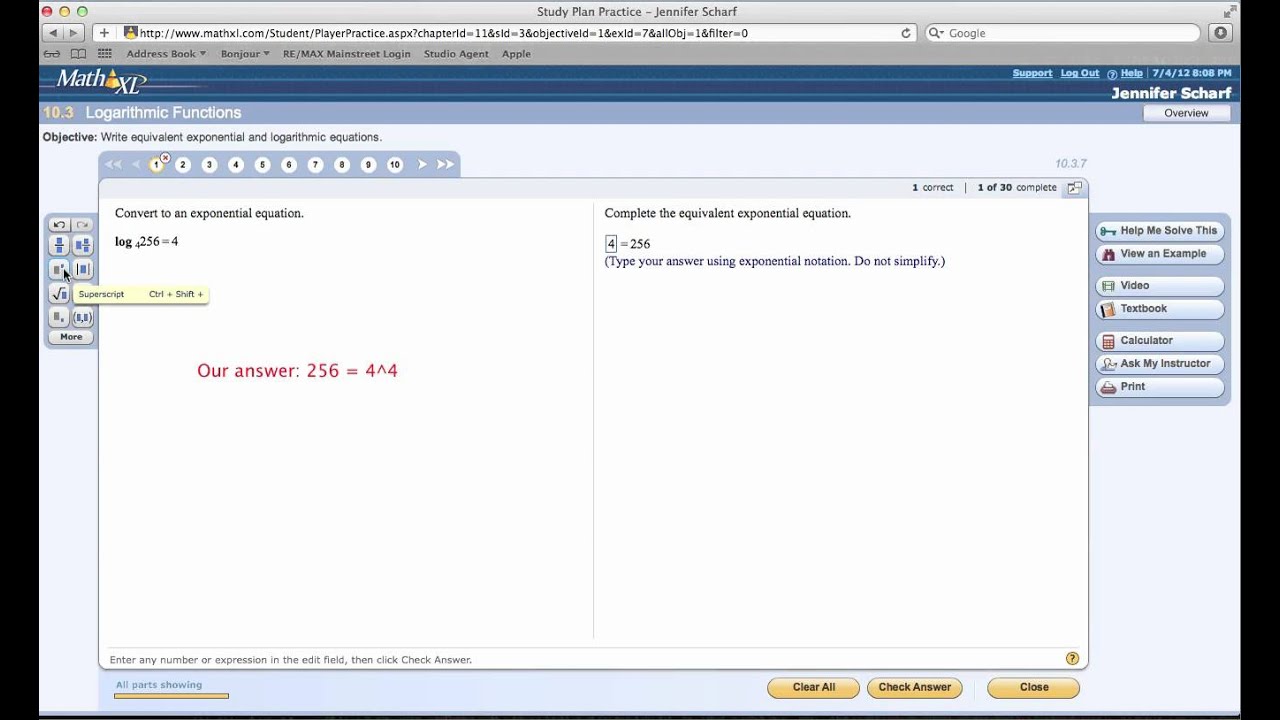This screenshot has height=720, width=1280.
Task: Go forward with Safari forward arrow
Action: 73,33
